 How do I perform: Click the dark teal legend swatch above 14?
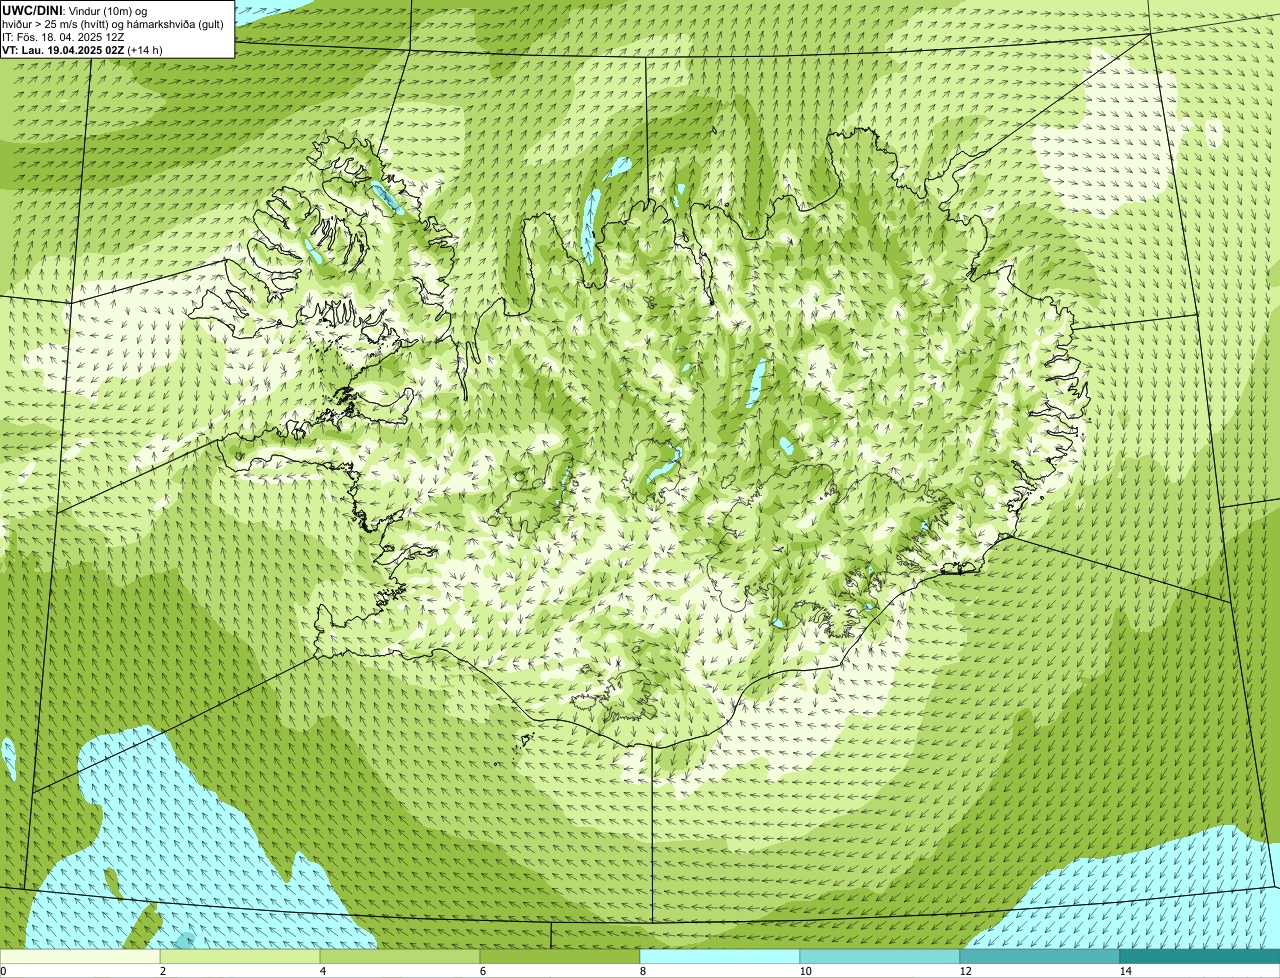pyautogui.click(x=1200, y=956)
